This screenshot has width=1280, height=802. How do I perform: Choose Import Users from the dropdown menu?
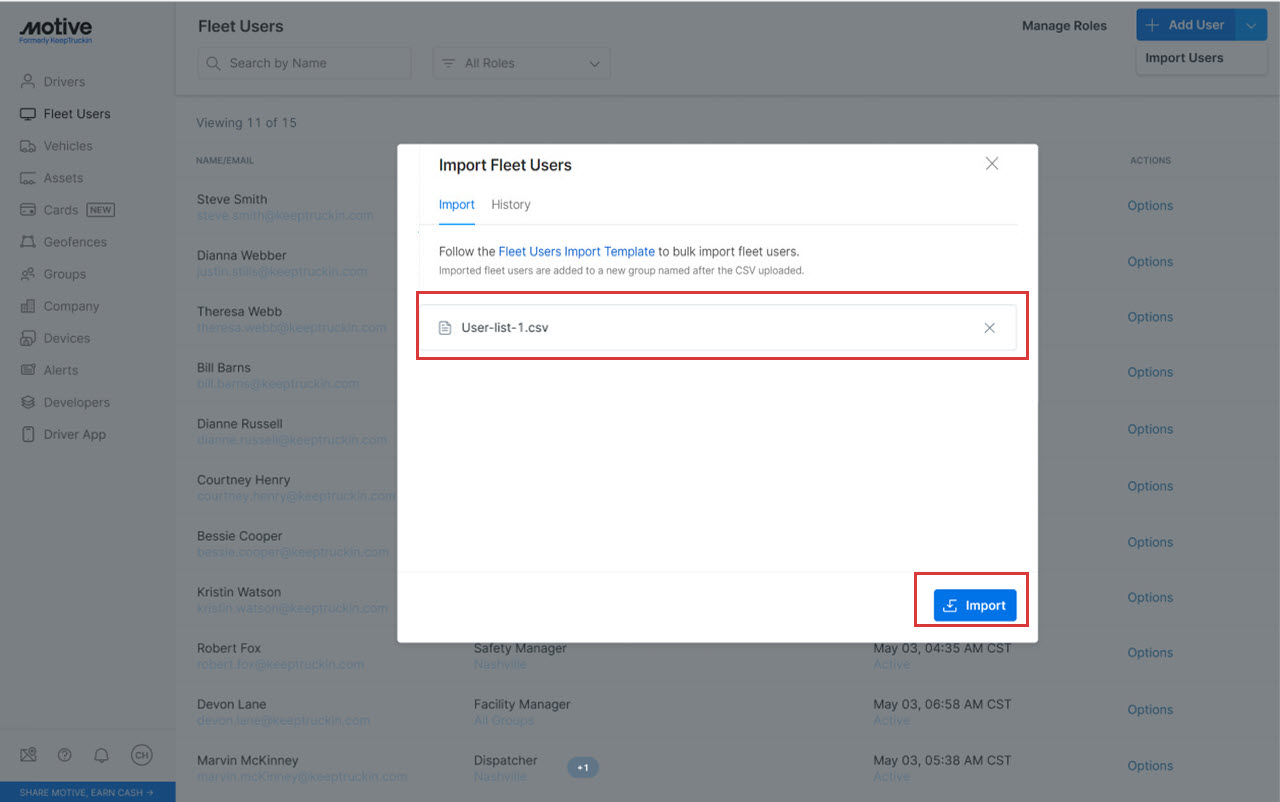pos(1185,58)
